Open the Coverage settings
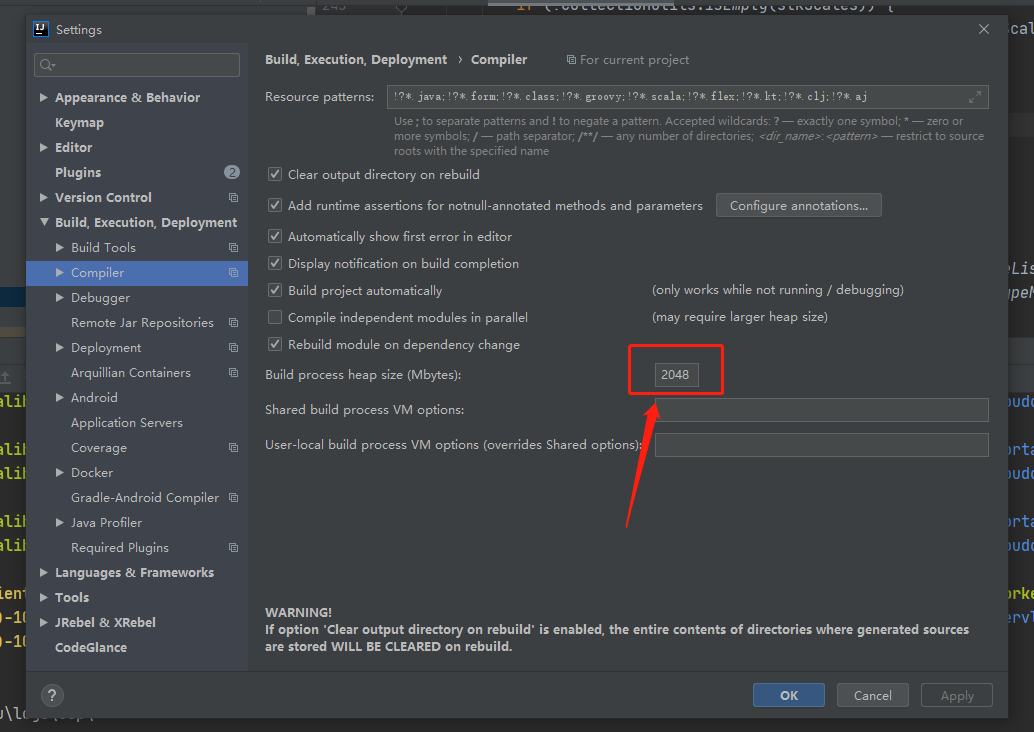The height and width of the screenshot is (732, 1034). pyautogui.click(x=99, y=448)
